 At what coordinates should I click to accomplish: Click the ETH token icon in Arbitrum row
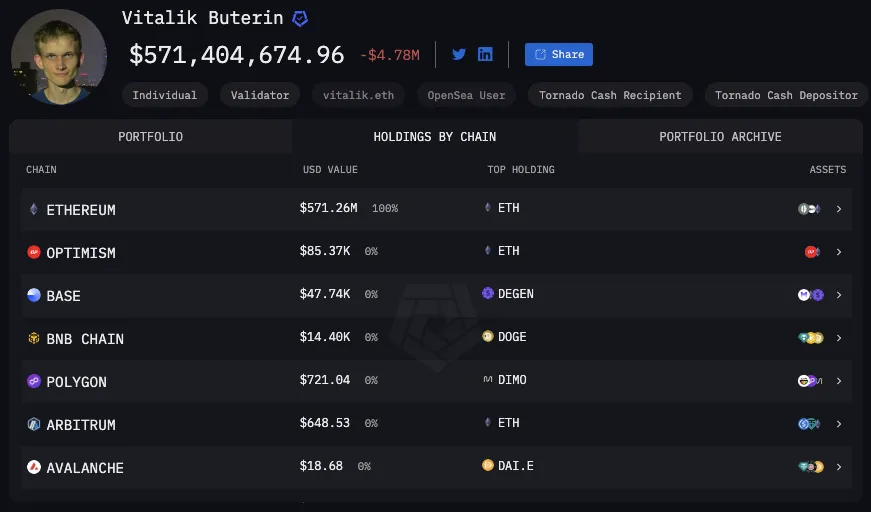coord(488,422)
